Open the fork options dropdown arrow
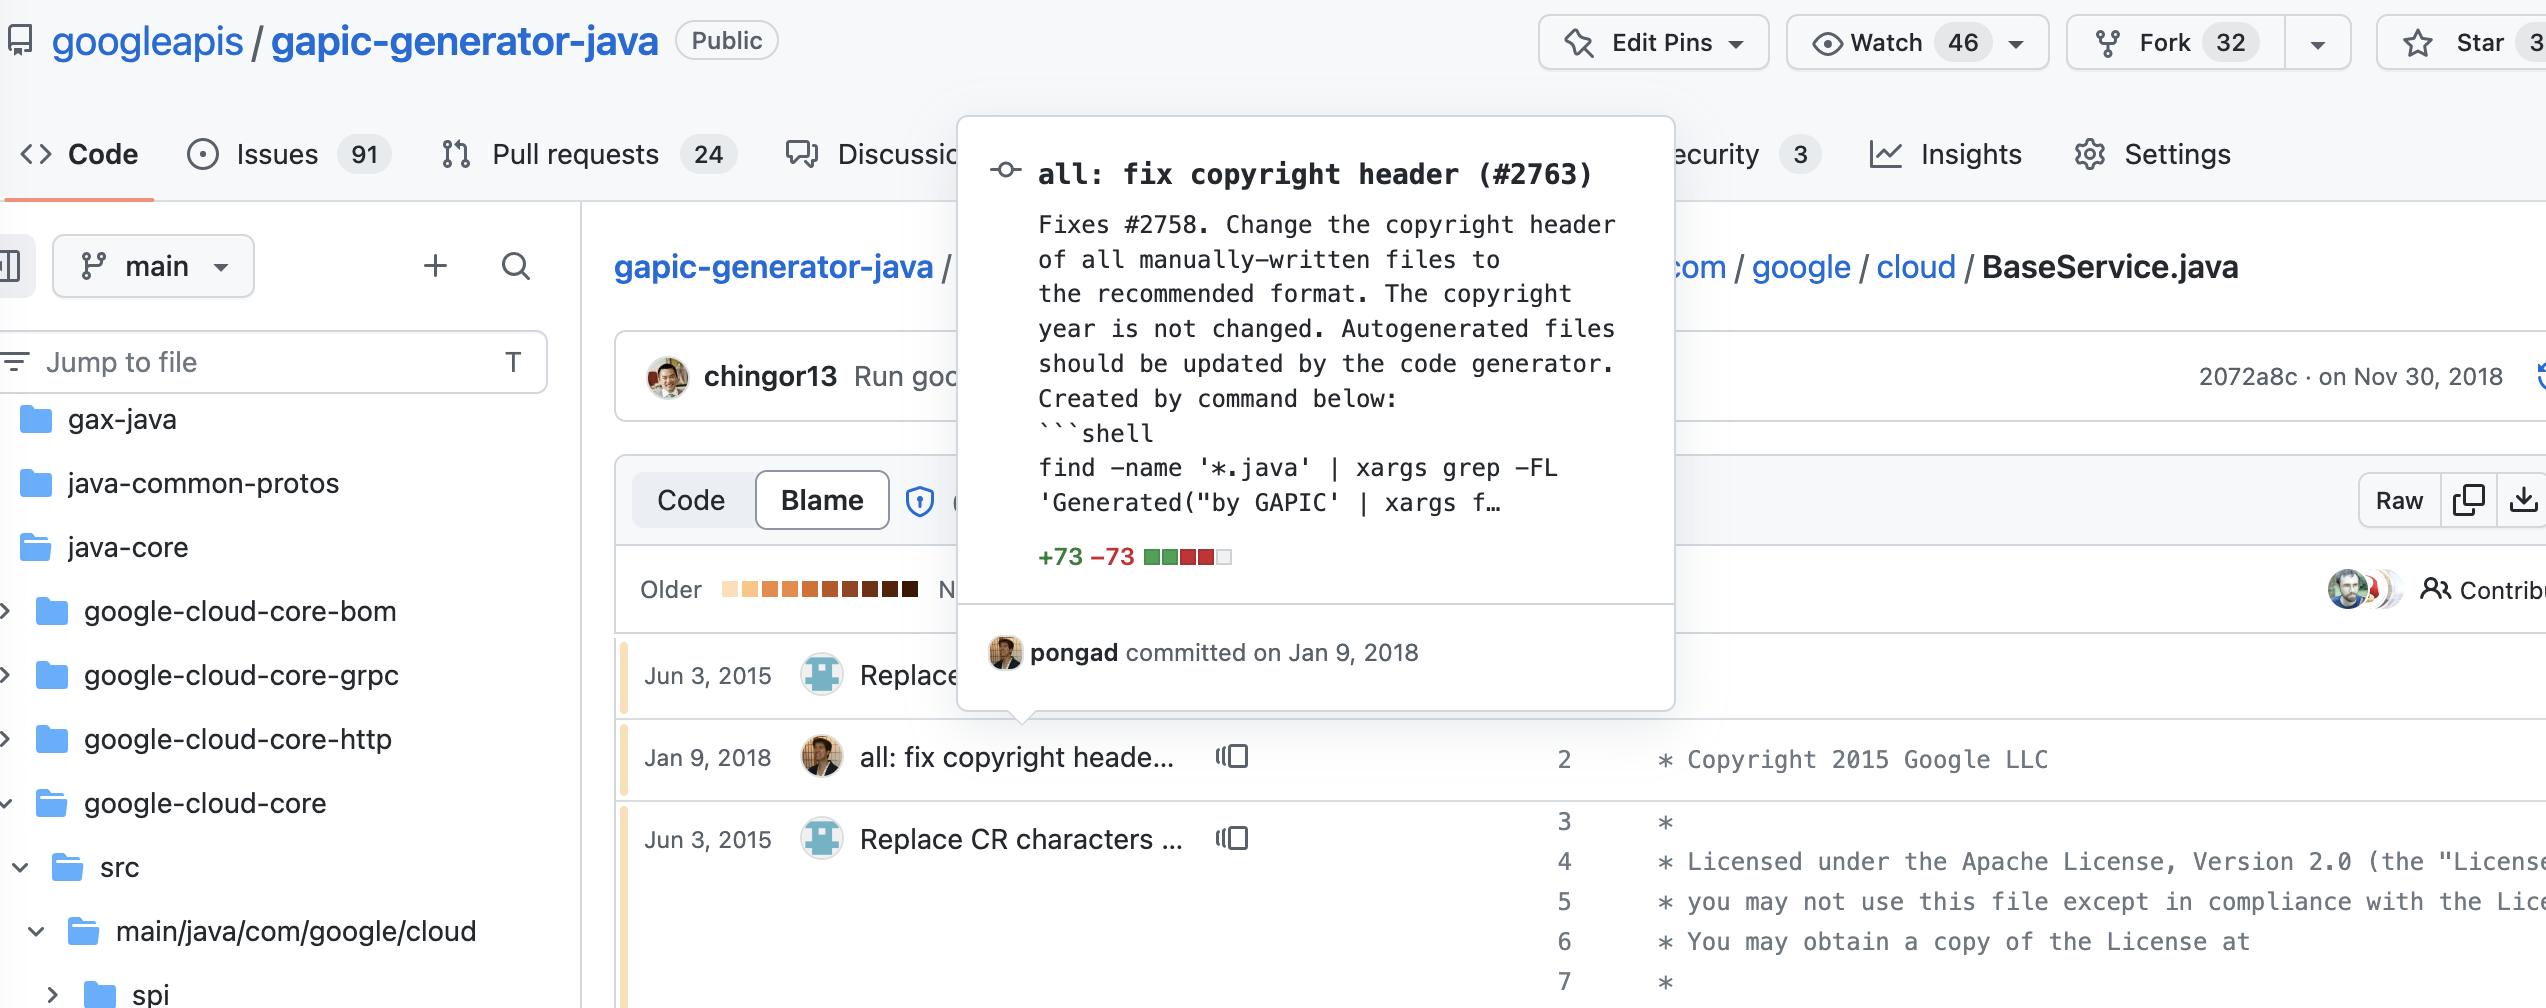Viewport: 2546px width, 1008px height. point(2317,43)
